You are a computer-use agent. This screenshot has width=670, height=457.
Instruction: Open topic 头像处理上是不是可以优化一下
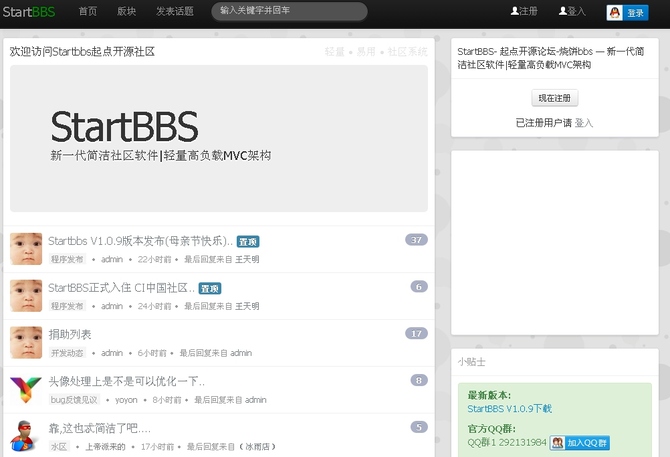point(126,381)
